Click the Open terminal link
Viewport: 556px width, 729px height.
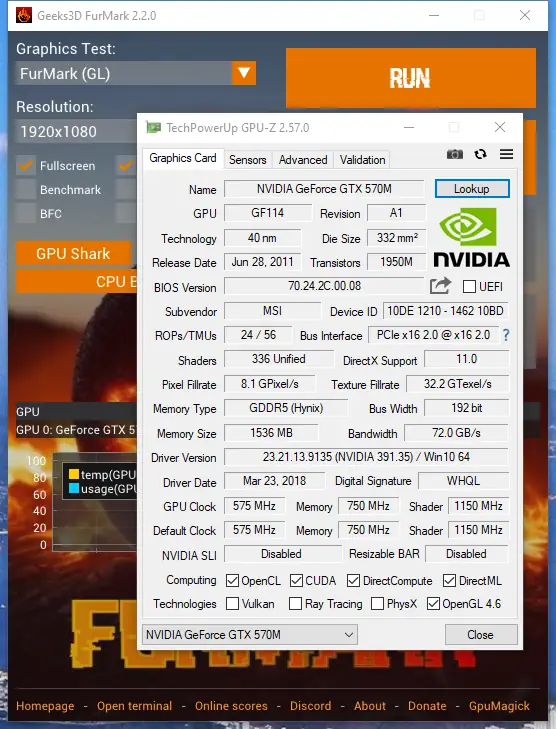pyautogui.click(x=134, y=706)
